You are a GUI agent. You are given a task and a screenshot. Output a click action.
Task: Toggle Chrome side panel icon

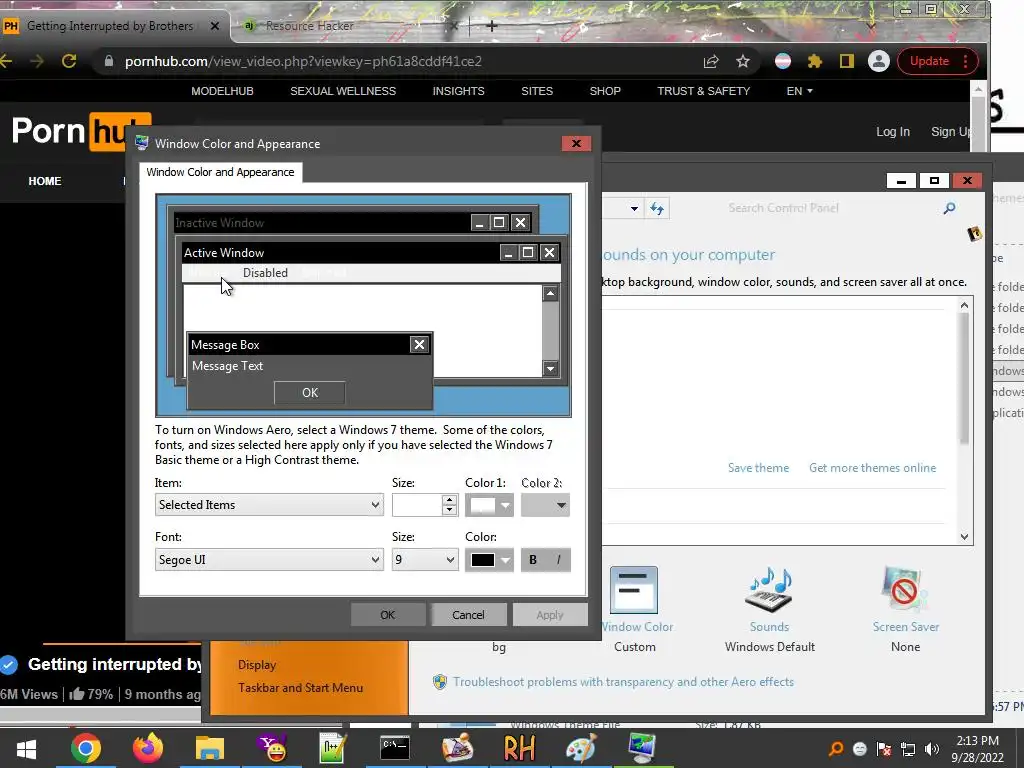click(x=846, y=61)
